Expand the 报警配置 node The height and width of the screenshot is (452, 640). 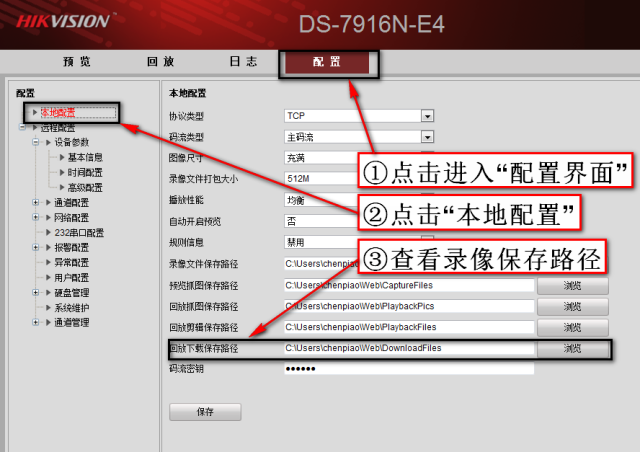point(36,247)
